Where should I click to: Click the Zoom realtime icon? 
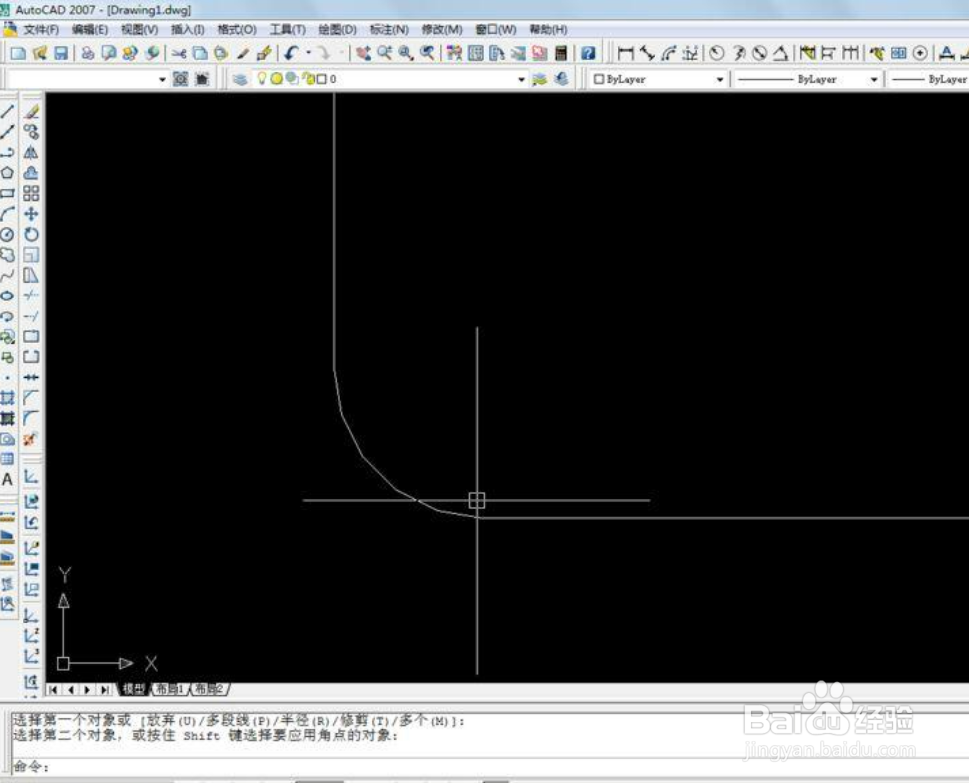coord(384,53)
